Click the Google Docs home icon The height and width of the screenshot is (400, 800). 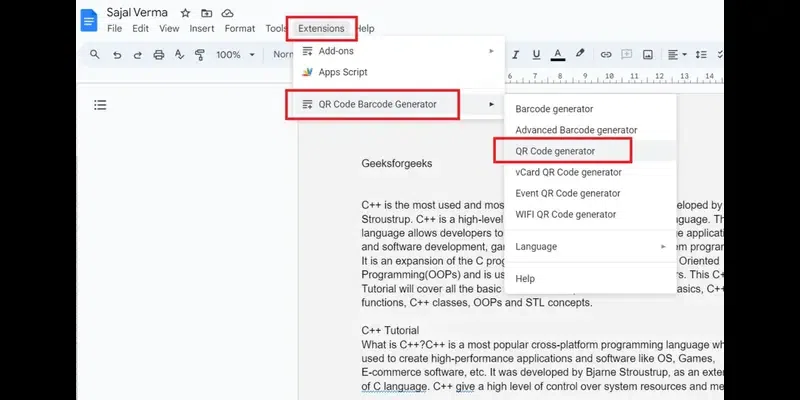click(x=89, y=20)
